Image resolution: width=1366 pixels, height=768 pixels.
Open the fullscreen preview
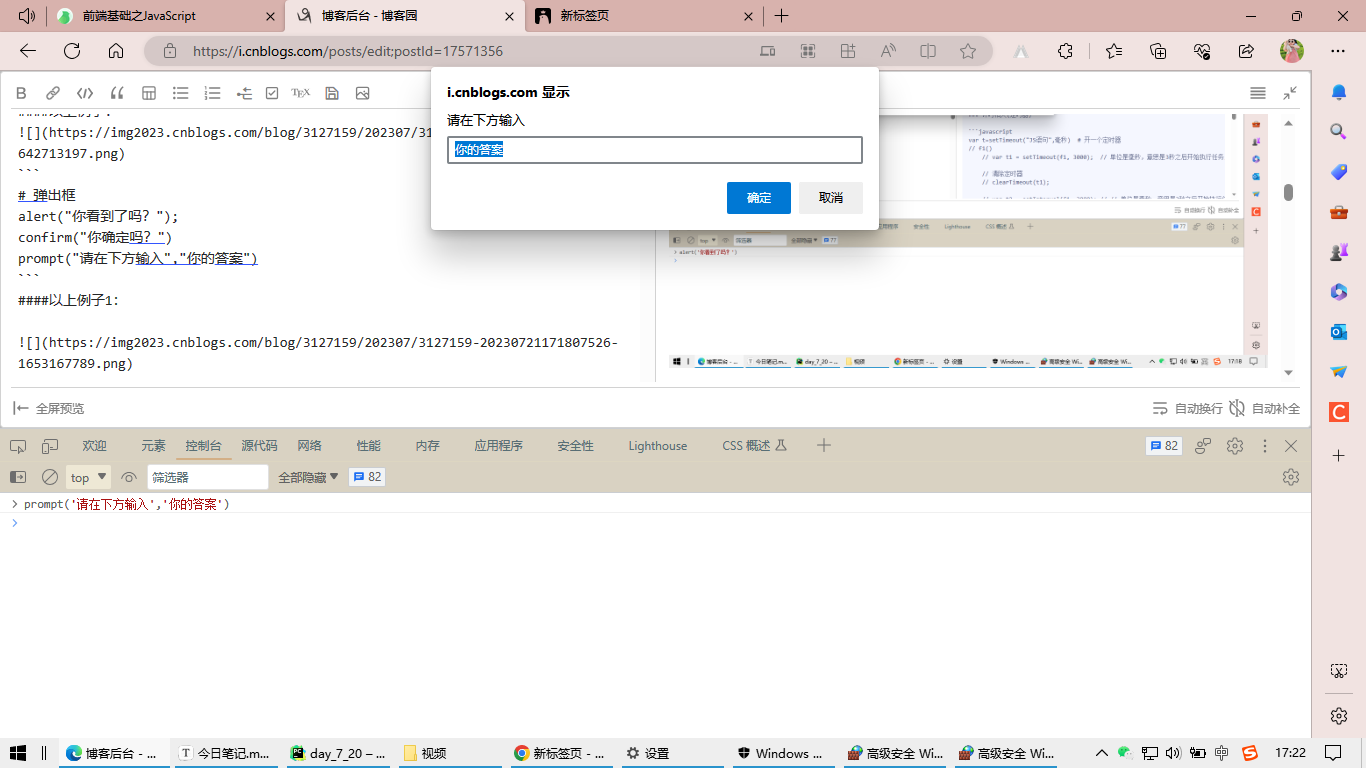click(48, 408)
